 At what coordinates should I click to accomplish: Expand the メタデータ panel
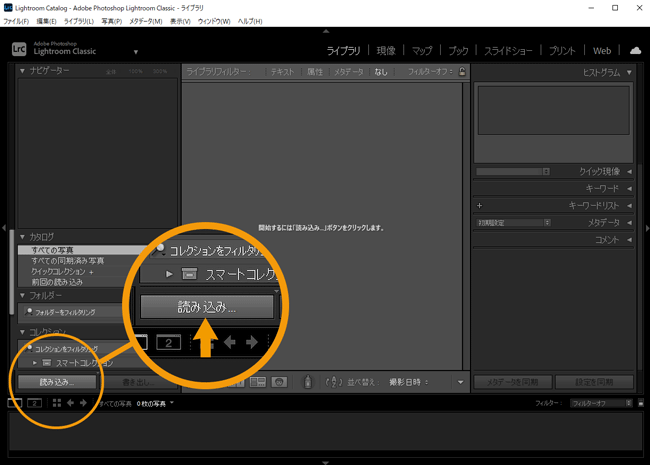click(629, 223)
